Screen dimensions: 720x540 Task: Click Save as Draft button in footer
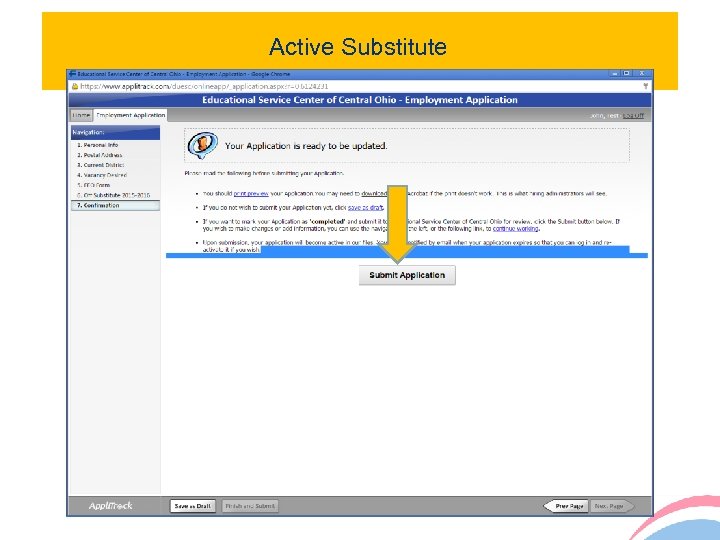(x=192, y=506)
